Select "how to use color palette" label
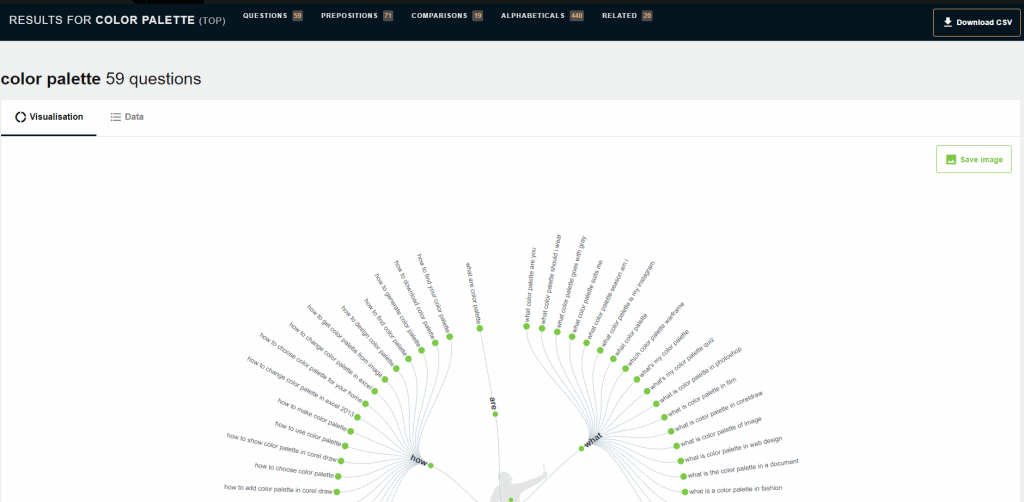 [309, 432]
